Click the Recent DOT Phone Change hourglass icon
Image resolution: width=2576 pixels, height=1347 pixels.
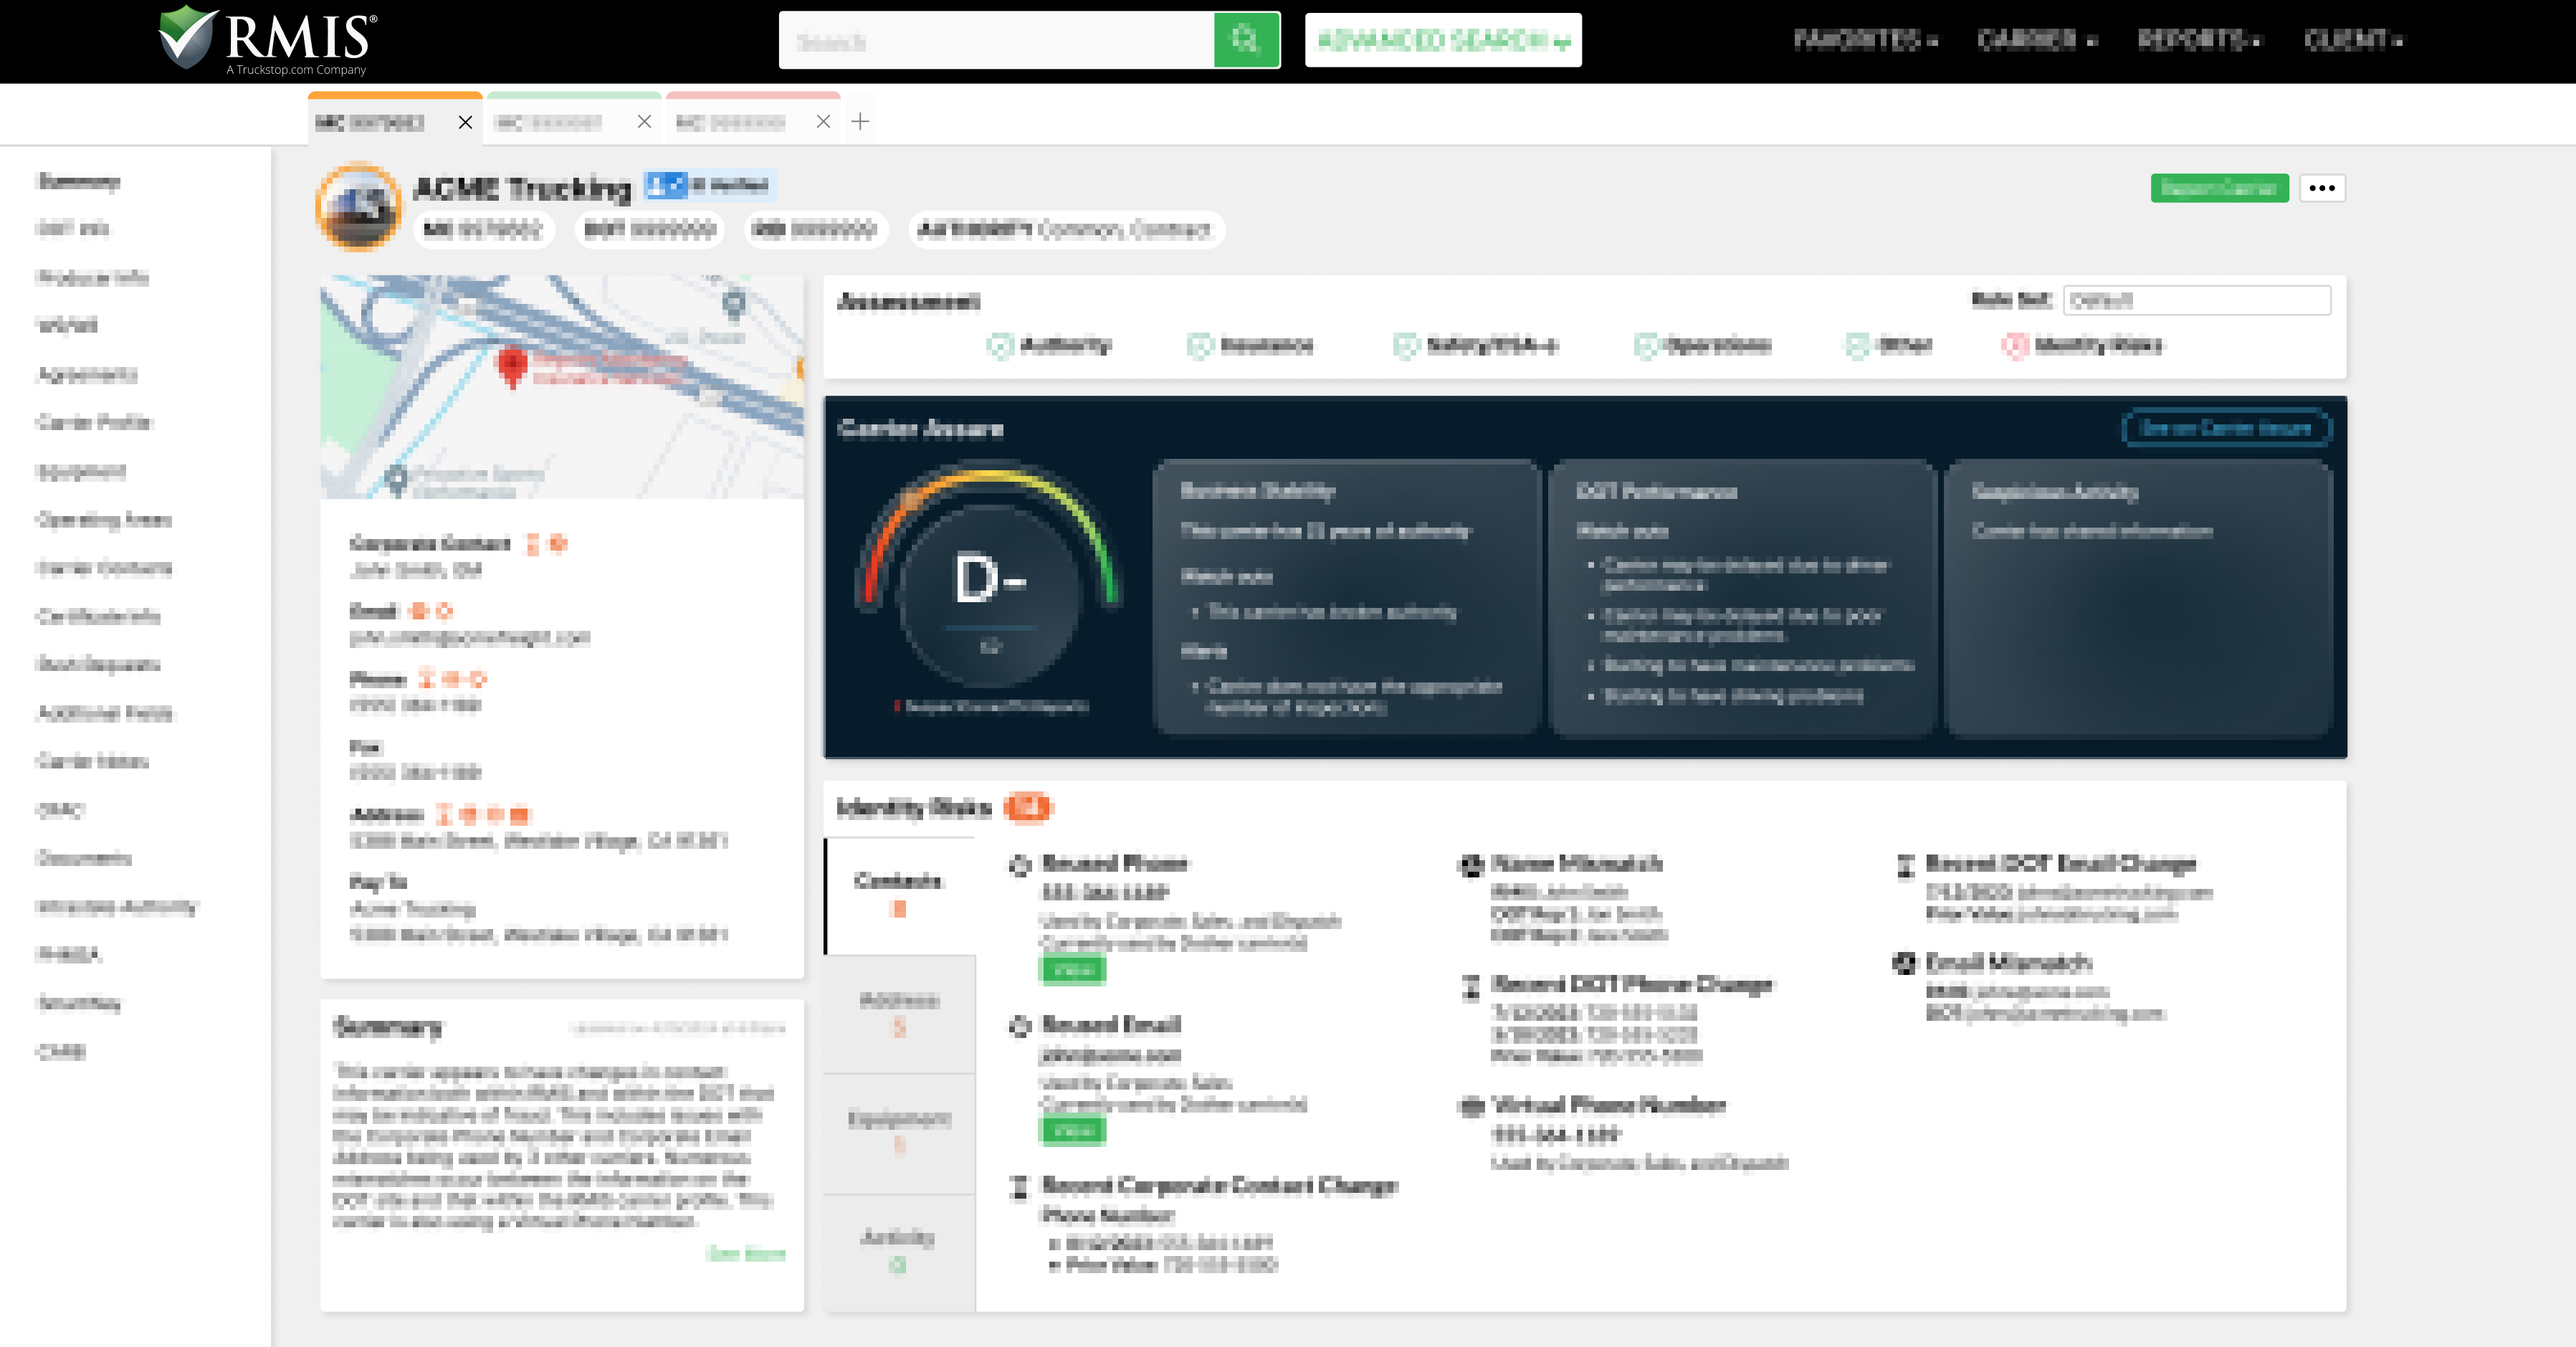pos(1471,987)
